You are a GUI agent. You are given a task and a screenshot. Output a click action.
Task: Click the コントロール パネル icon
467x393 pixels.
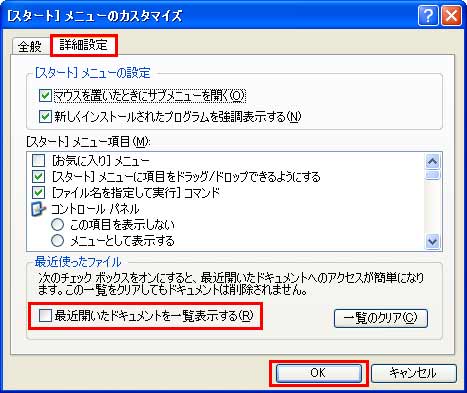[x=38, y=209]
